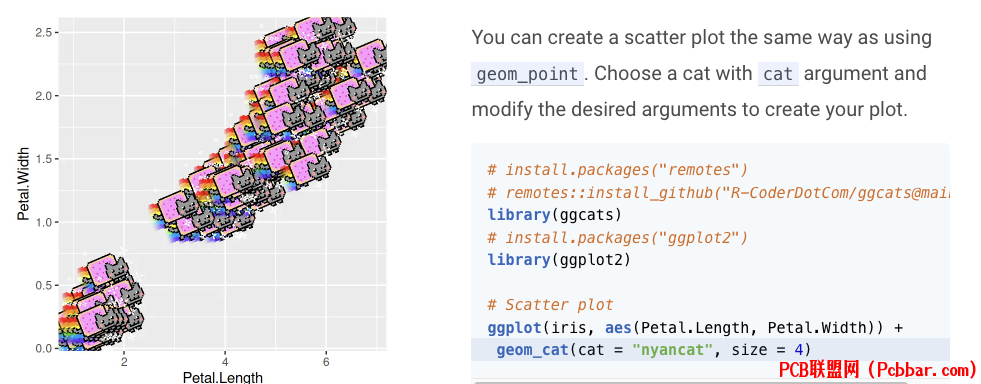Click the inline cat argument code
This screenshot has height=384, width=981.
coord(778,74)
